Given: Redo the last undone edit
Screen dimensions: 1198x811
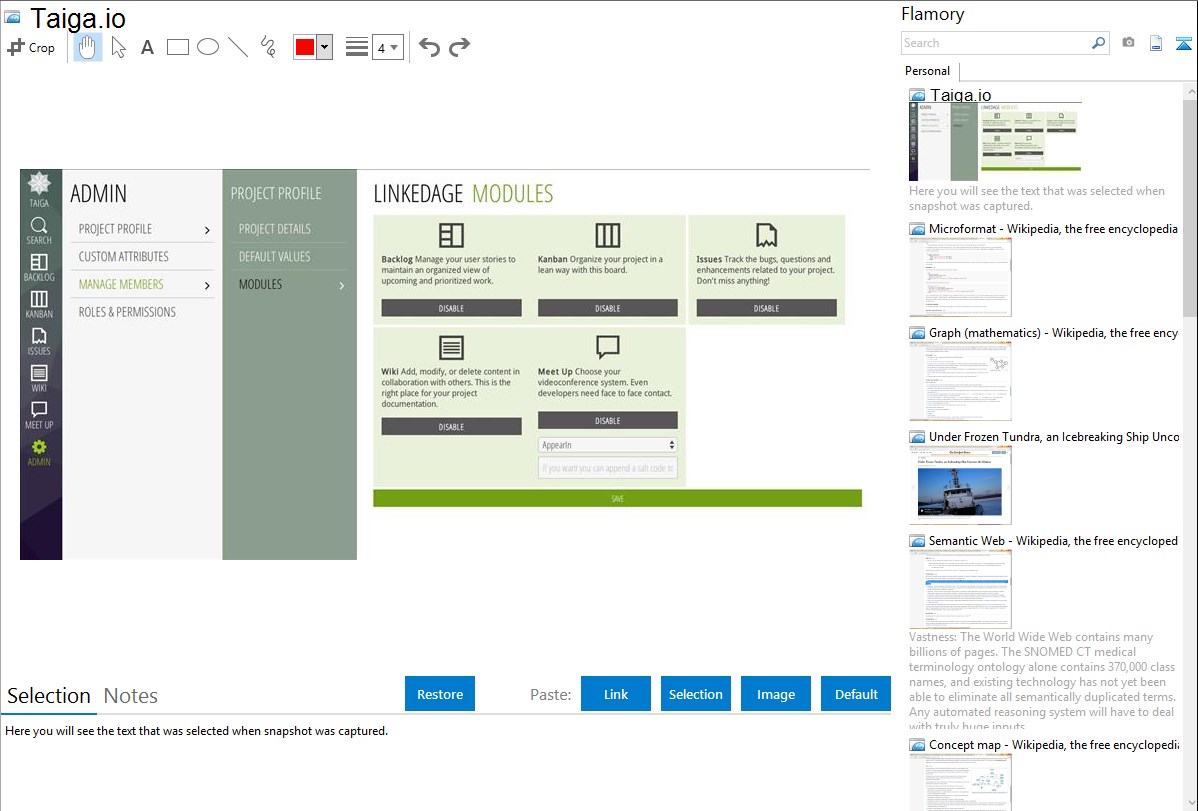Looking at the screenshot, I should tap(459, 47).
